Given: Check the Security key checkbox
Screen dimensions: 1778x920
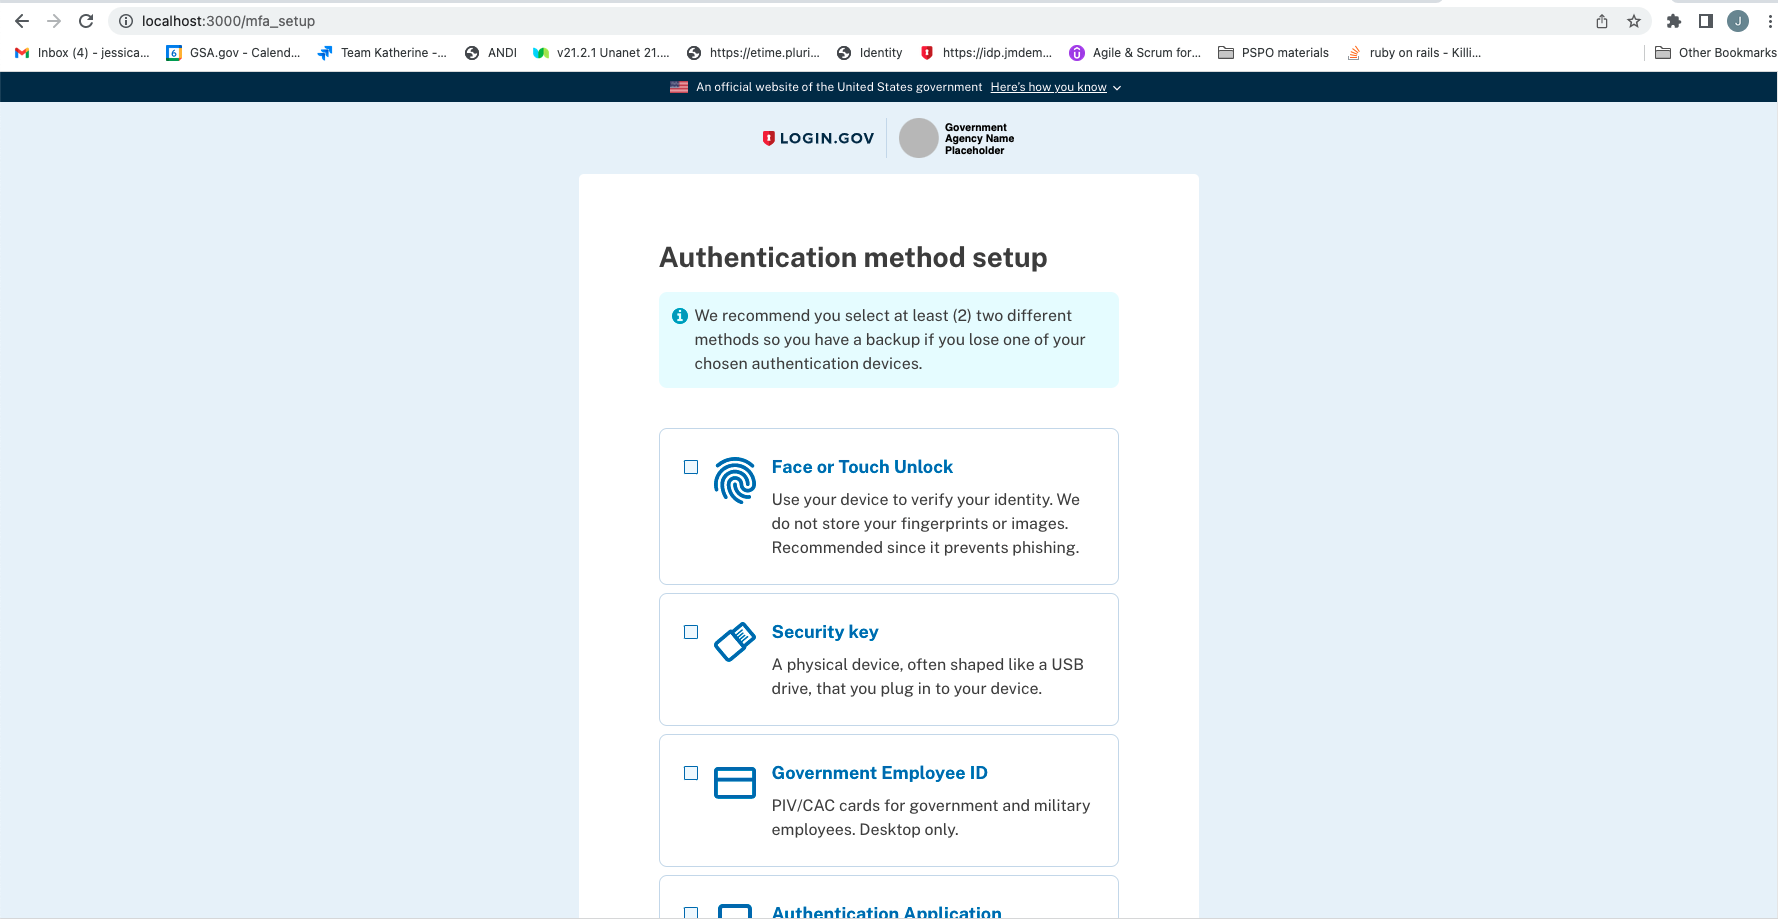Looking at the screenshot, I should [691, 632].
